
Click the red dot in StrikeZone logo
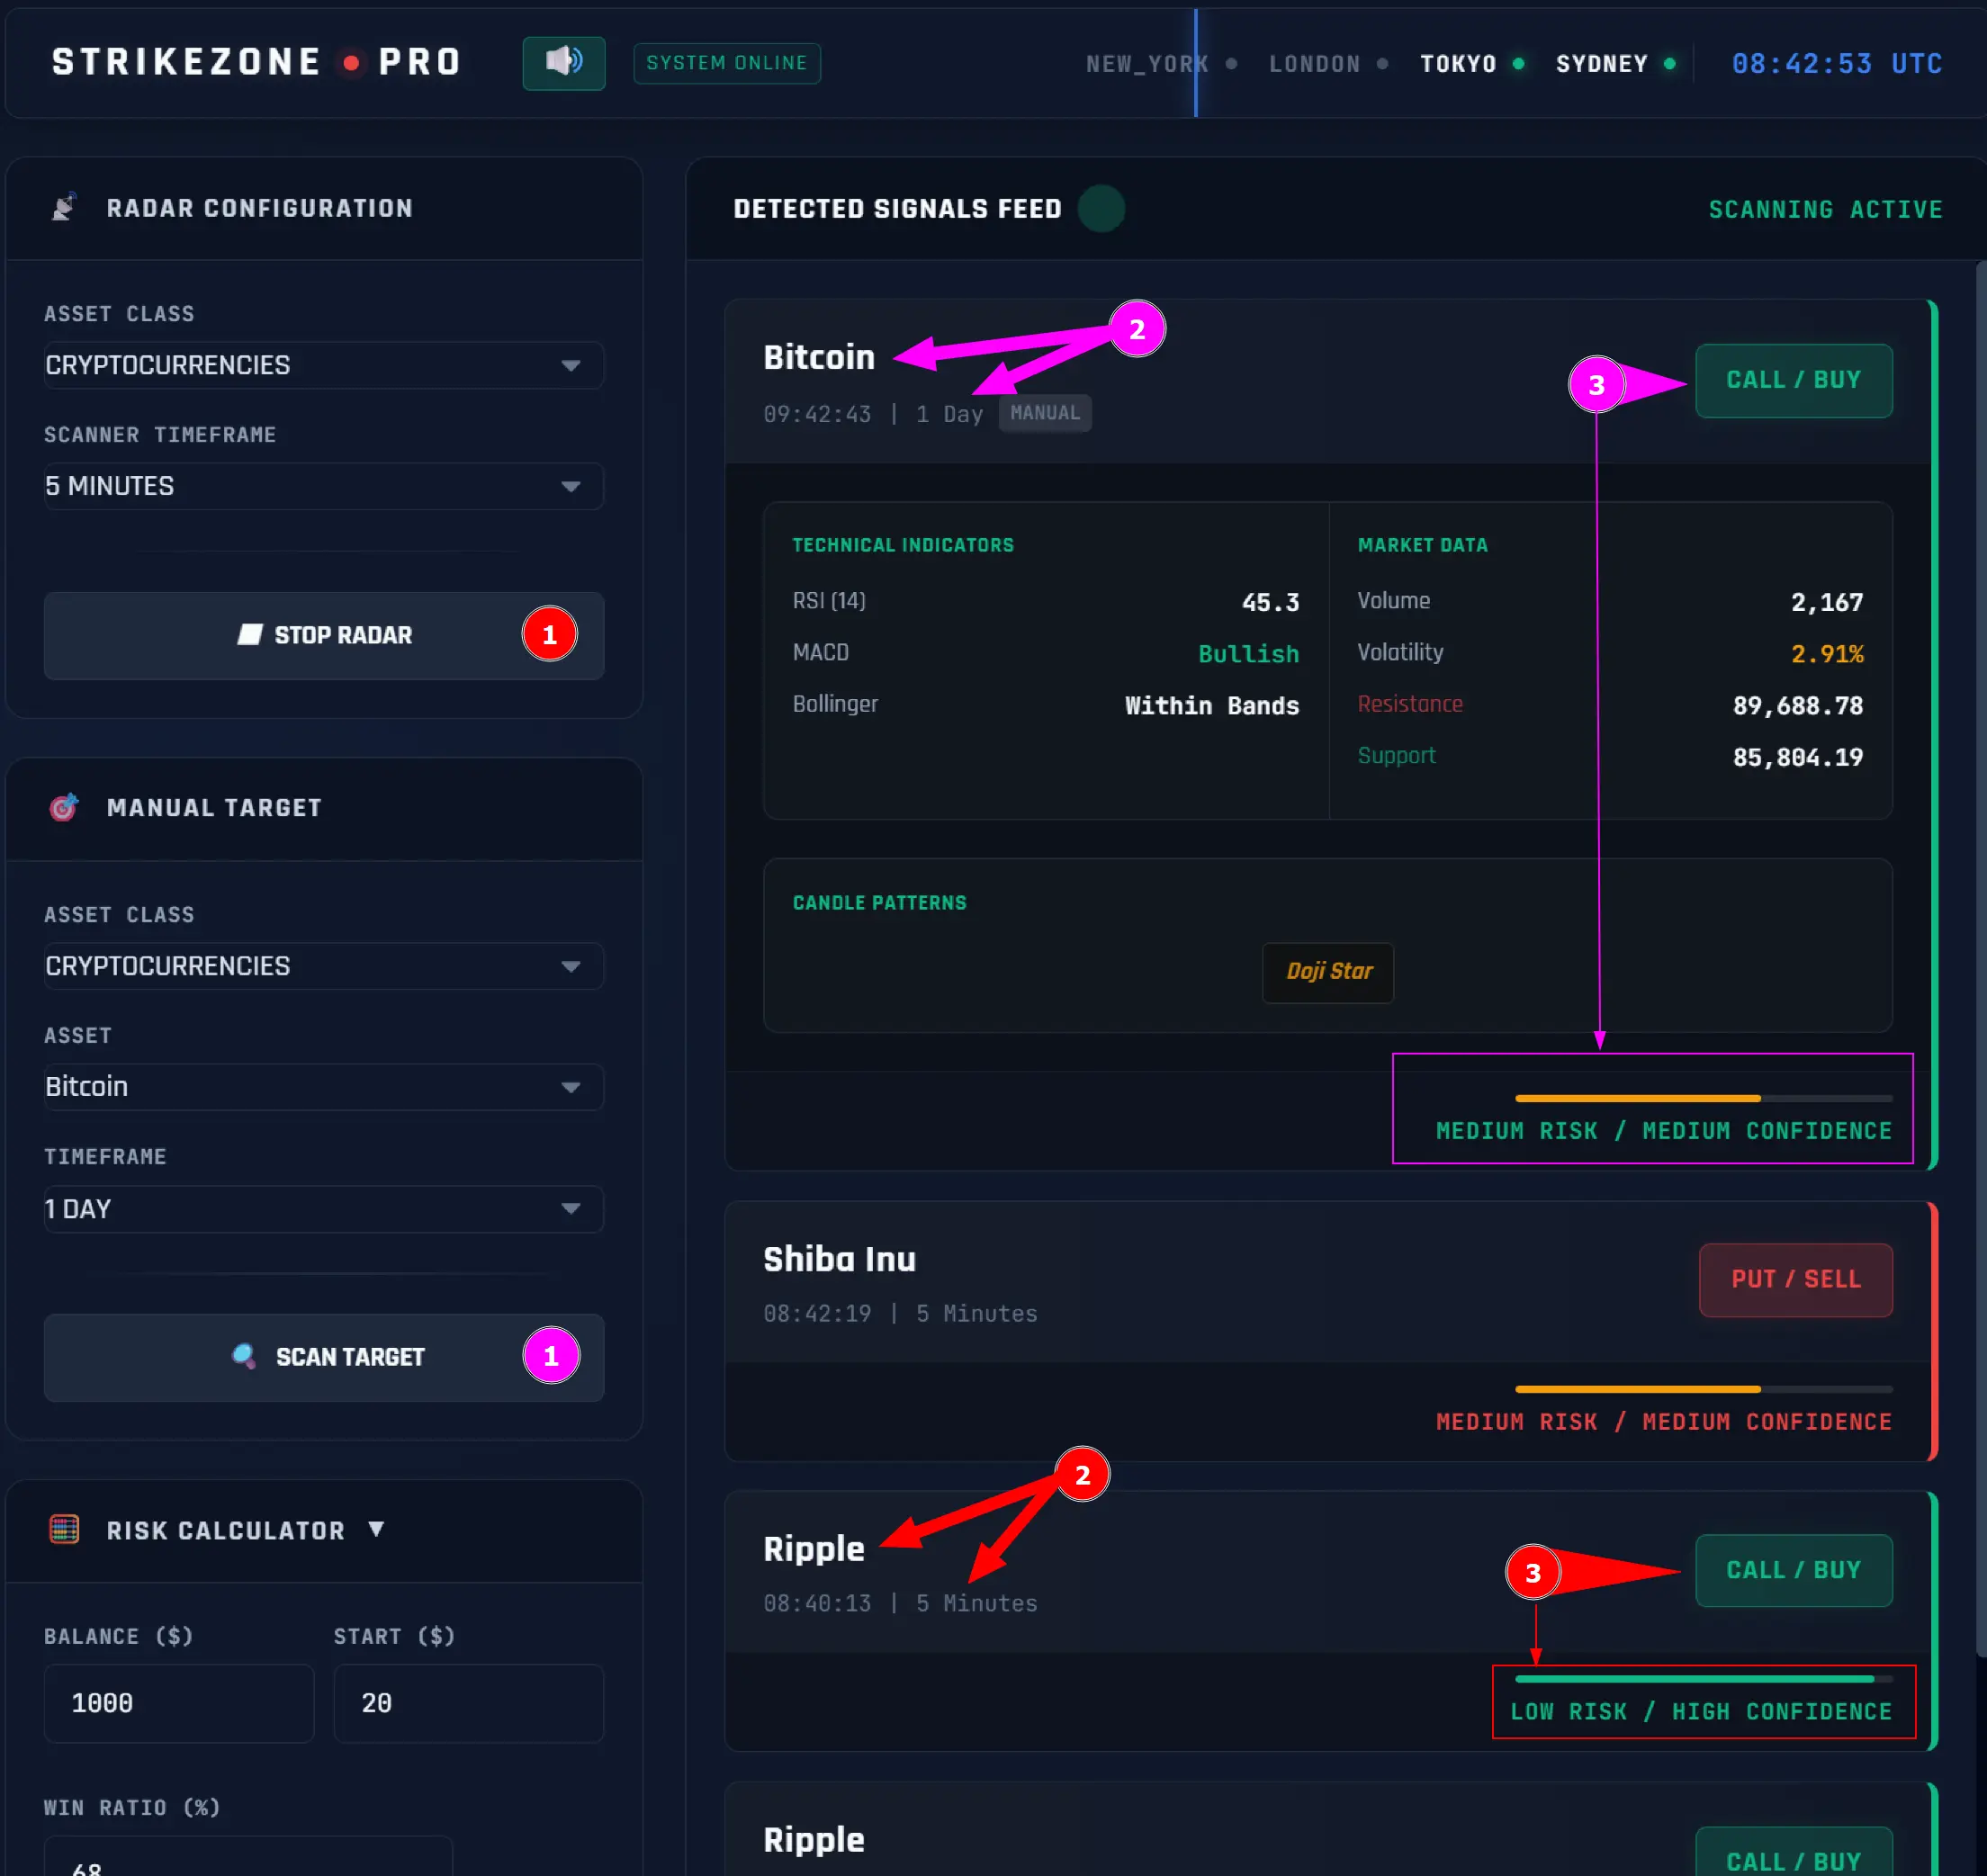coord(351,63)
